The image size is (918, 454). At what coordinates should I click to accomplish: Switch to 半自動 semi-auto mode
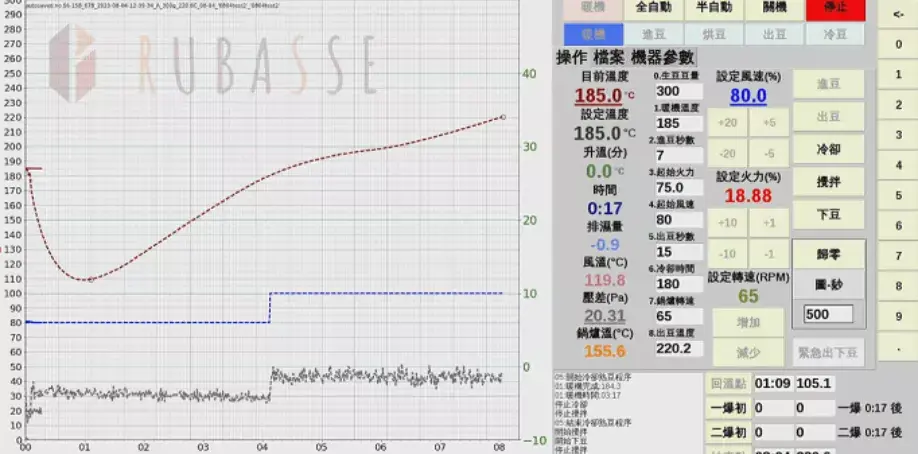(714, 9)
